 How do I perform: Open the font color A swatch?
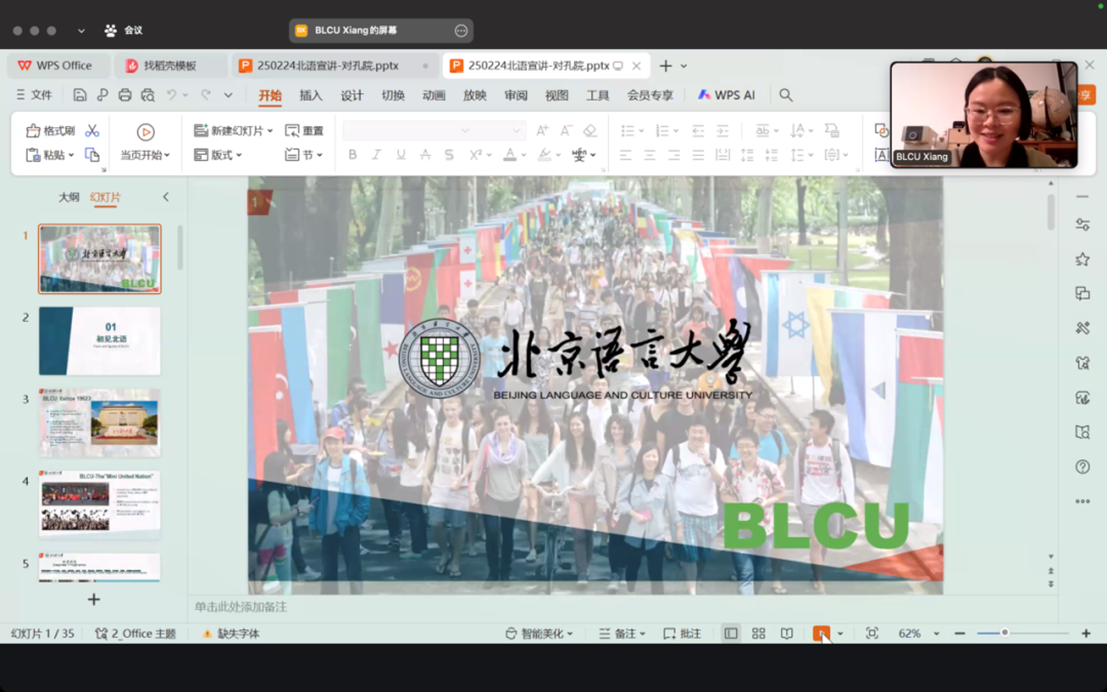(x=510, y=155)
